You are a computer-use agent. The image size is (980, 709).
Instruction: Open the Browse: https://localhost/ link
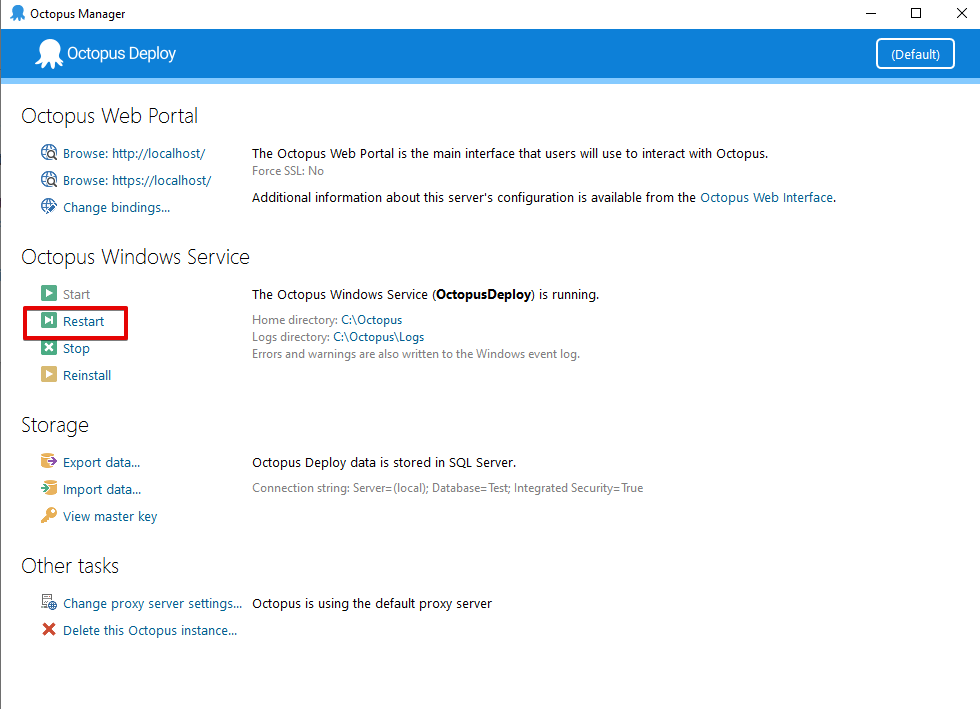(137, 180)
